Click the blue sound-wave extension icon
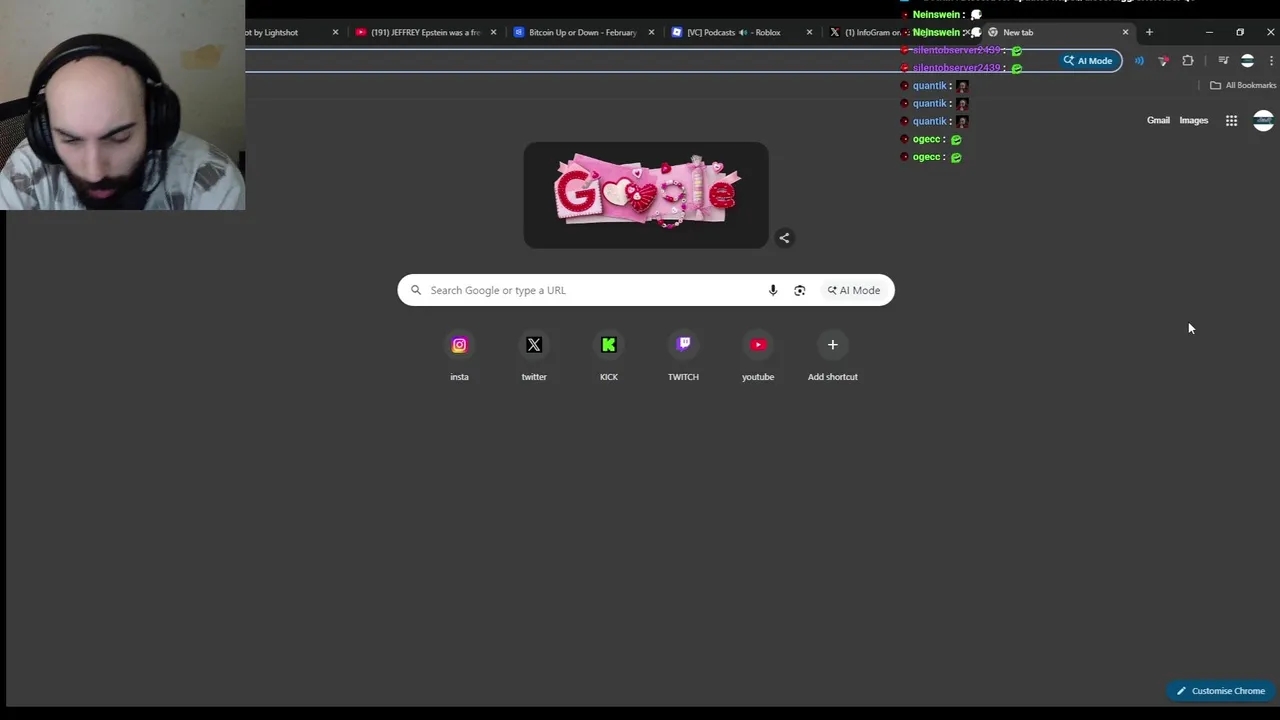The height and width of the screenshot is (720, 1280). coord(1139,61)
